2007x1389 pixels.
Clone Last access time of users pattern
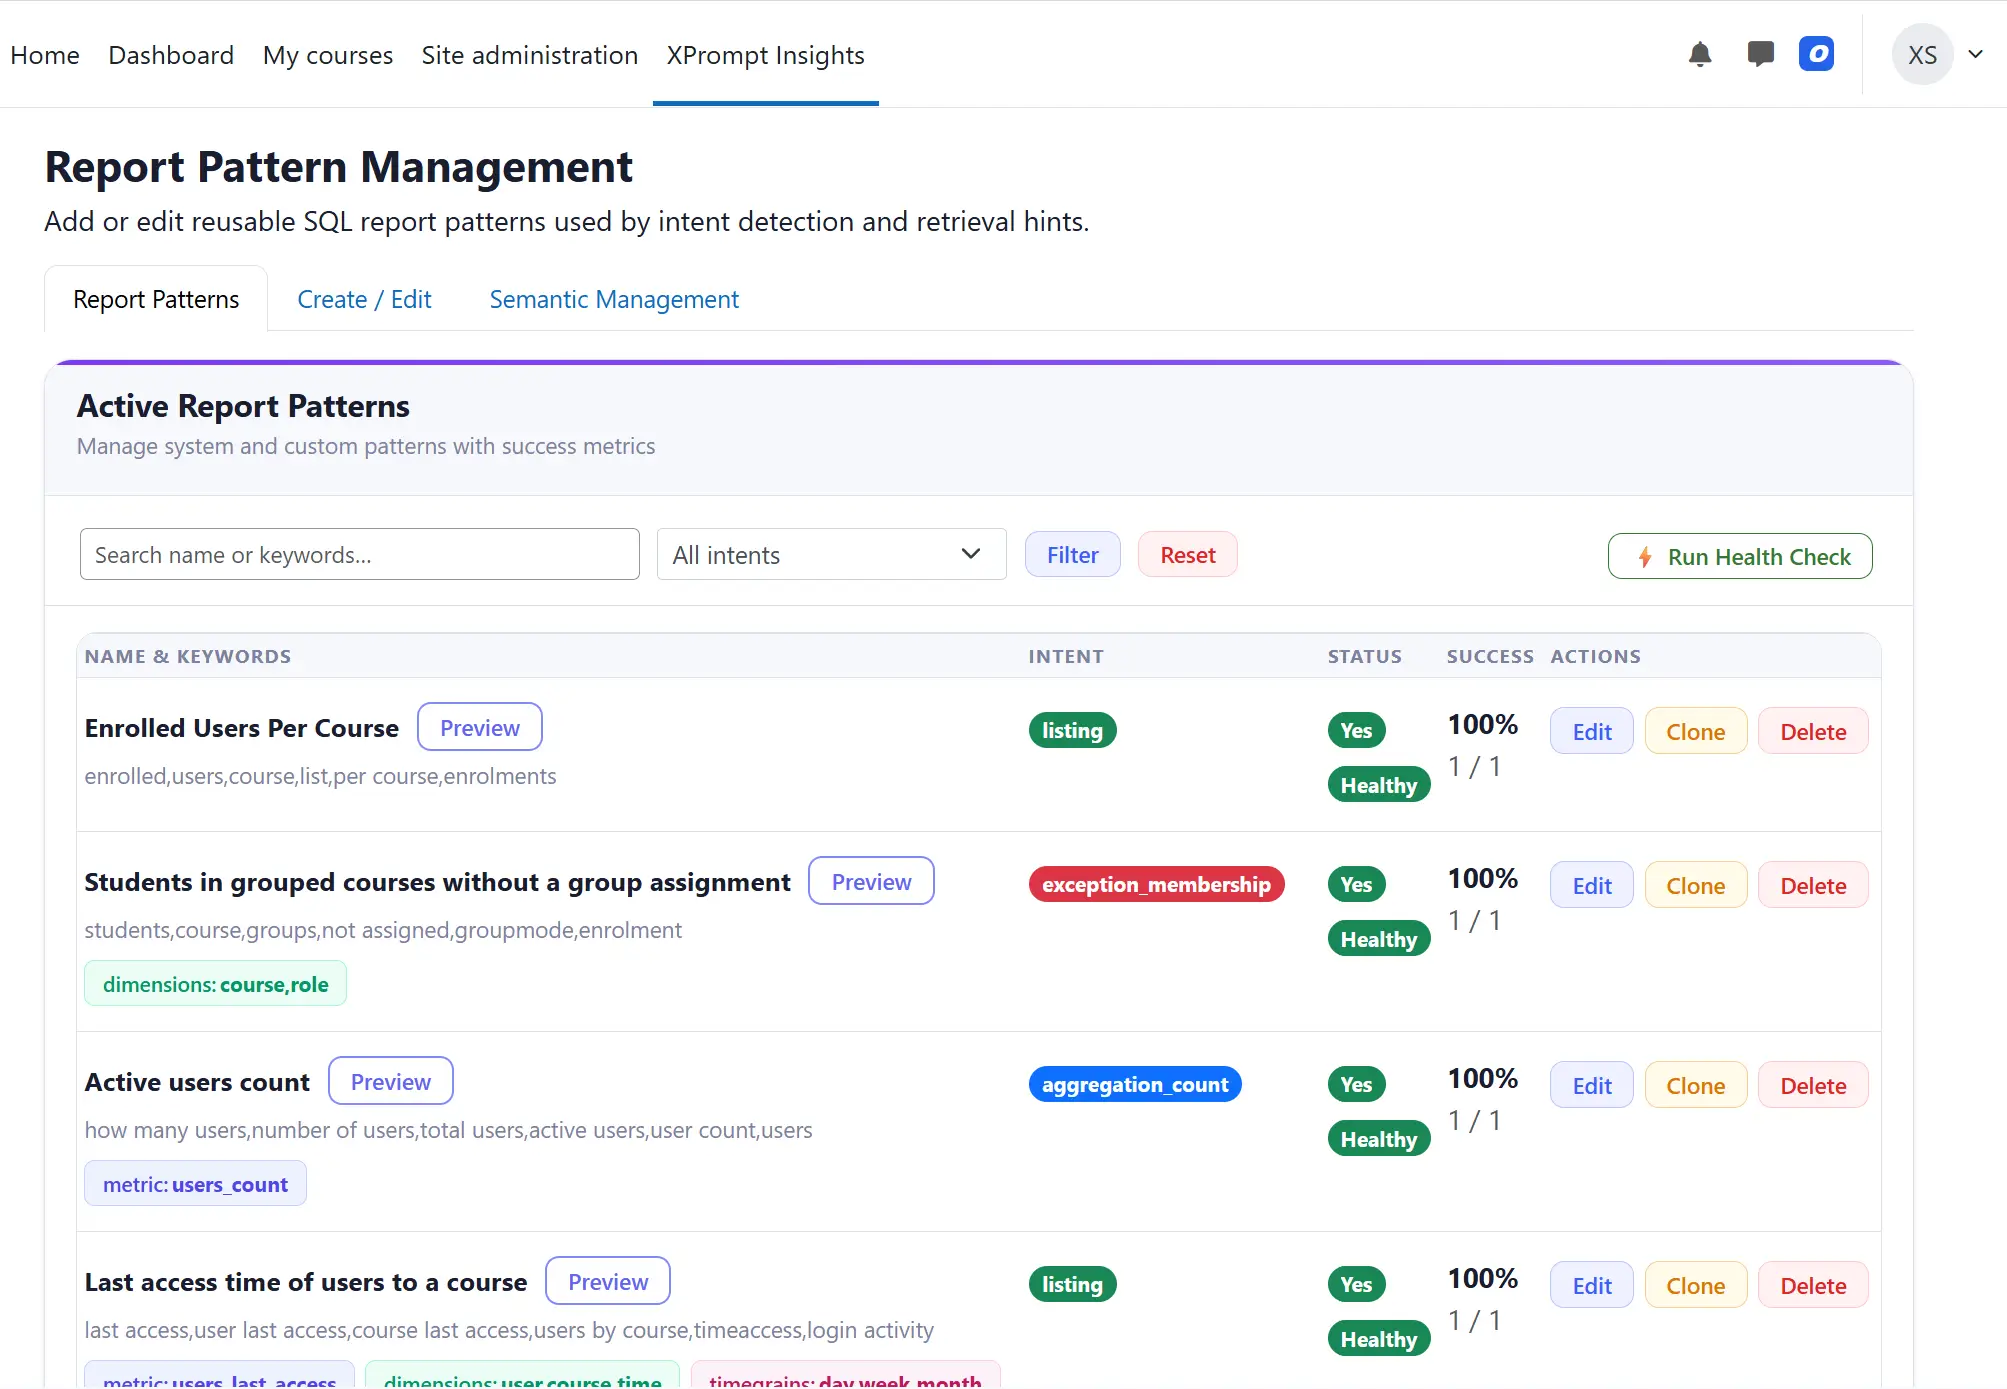[1696, 1285]
